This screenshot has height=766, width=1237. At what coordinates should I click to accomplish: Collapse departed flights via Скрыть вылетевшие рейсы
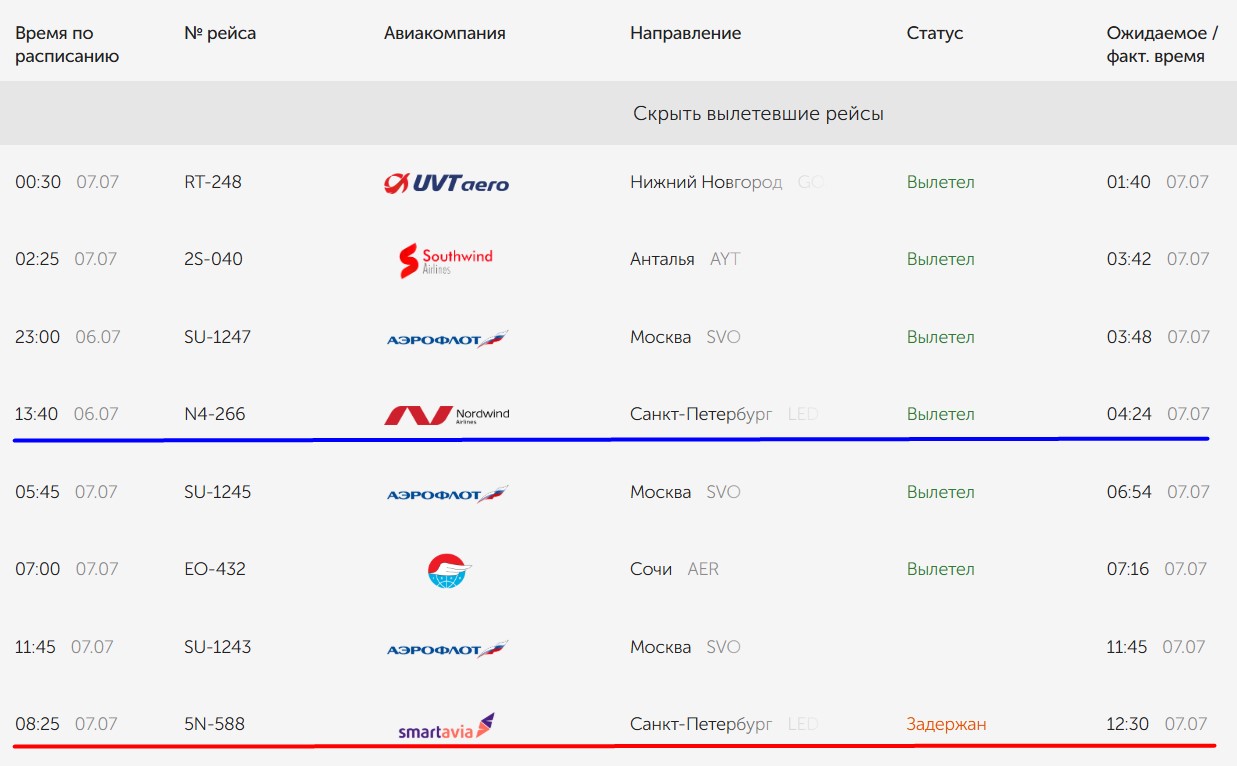point(758,113)
